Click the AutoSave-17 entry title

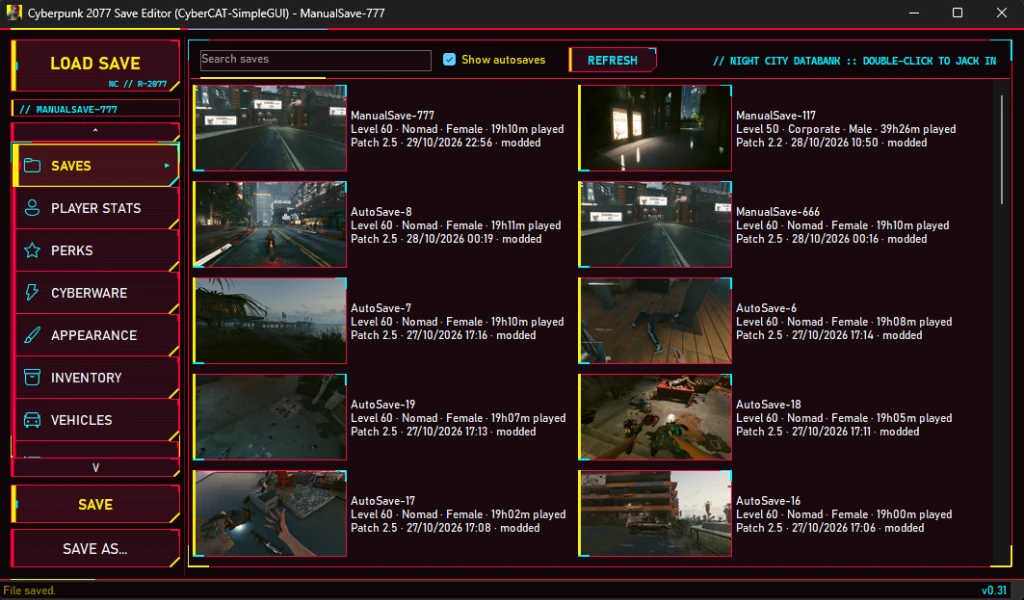383,501
